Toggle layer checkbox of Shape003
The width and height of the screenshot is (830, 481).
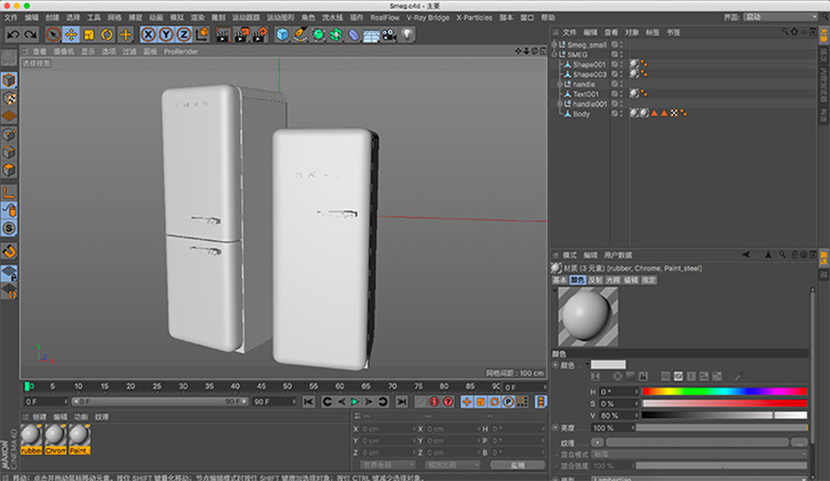point(615,74)
